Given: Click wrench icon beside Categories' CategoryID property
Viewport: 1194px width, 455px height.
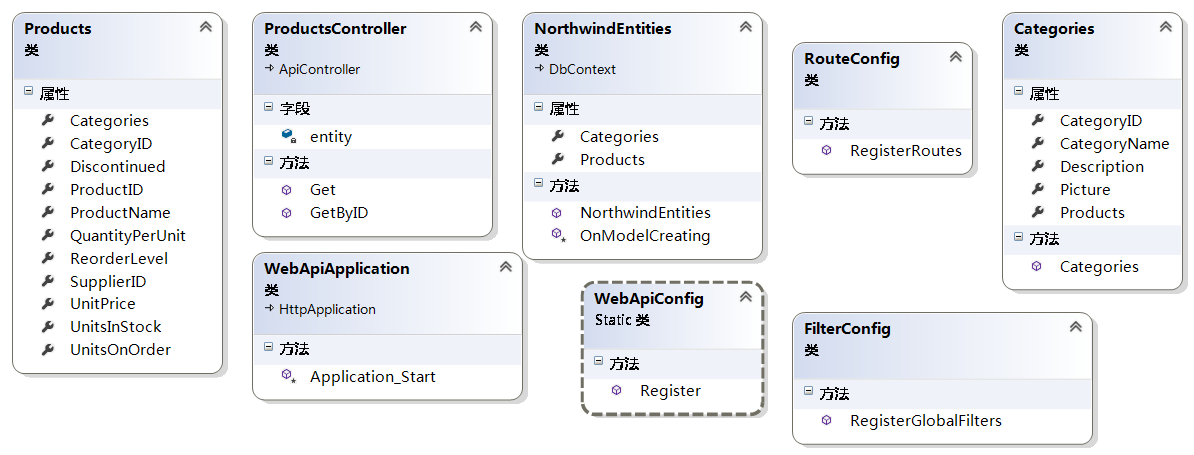Looking at the screenshot, I should (x=1038, y=119).
